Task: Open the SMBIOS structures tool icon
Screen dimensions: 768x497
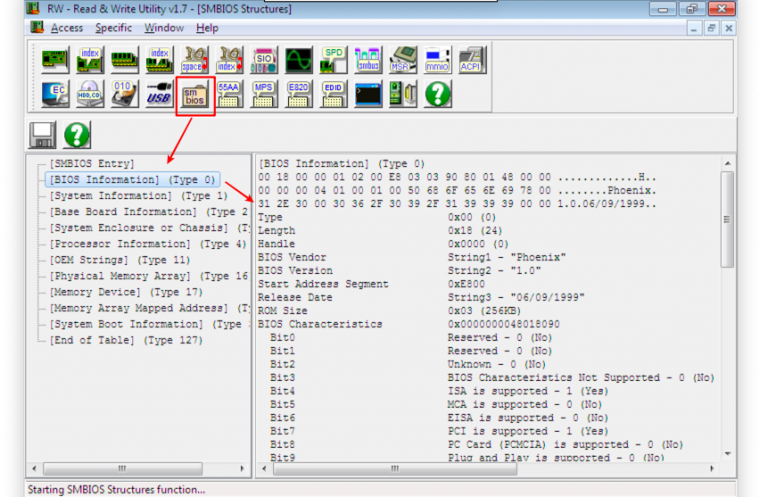Action: 196,96
